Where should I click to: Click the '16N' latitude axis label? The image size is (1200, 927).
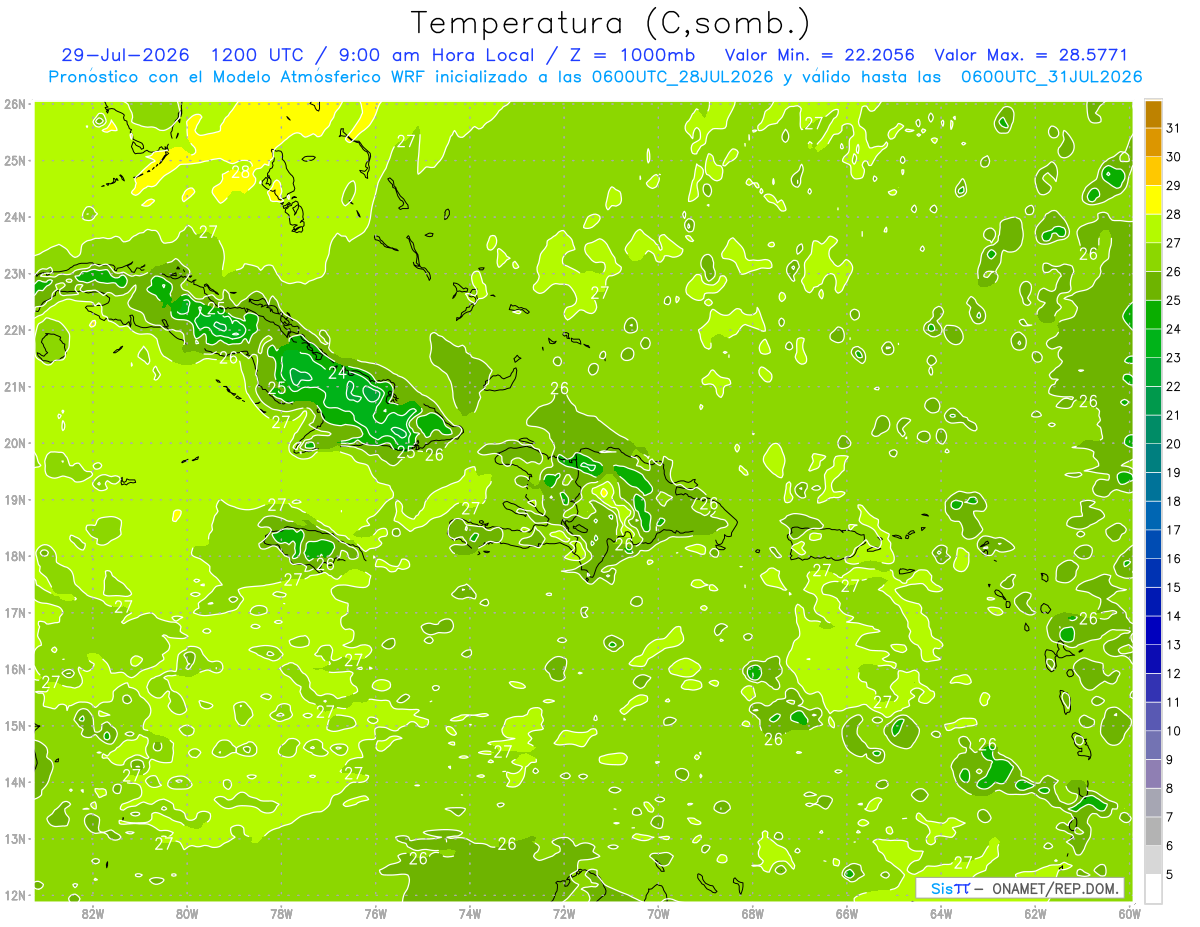(x=15, y=669)
